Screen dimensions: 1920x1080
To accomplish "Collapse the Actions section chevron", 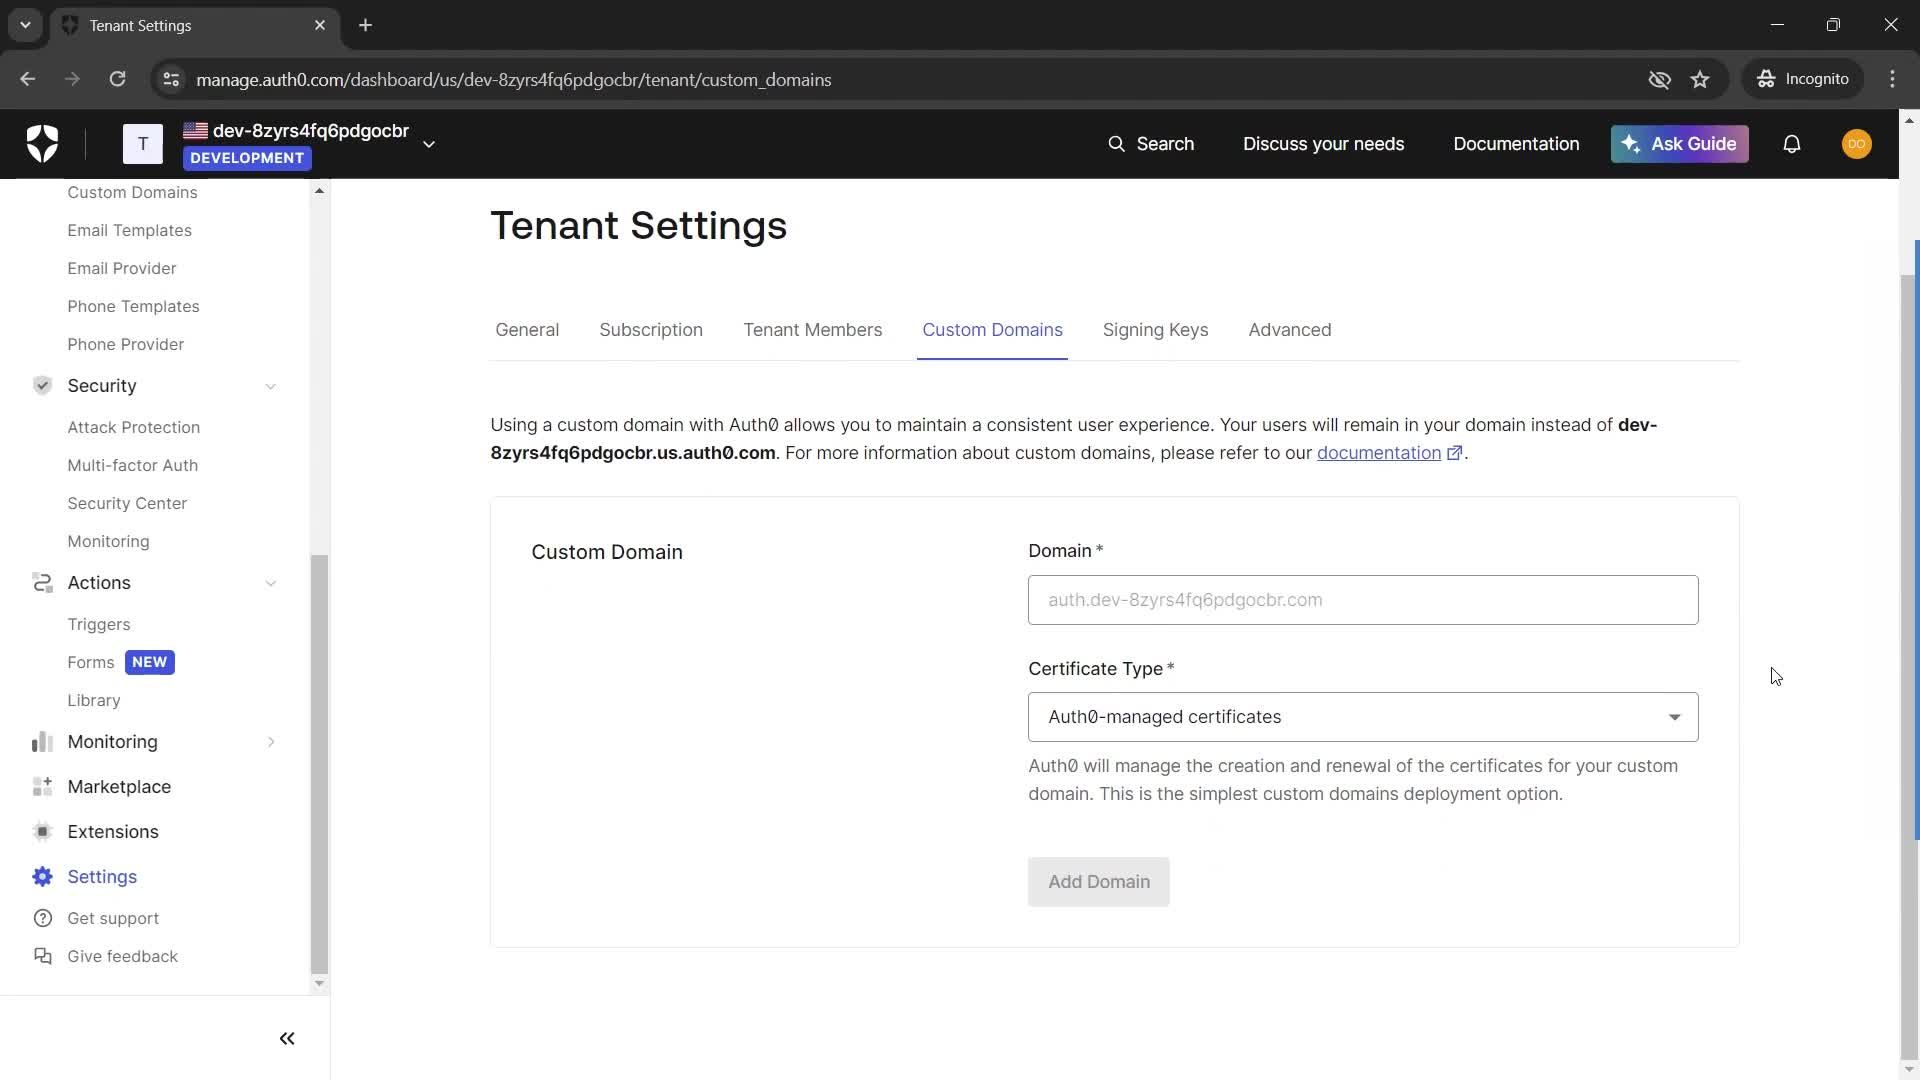I will tap(270, 583).
